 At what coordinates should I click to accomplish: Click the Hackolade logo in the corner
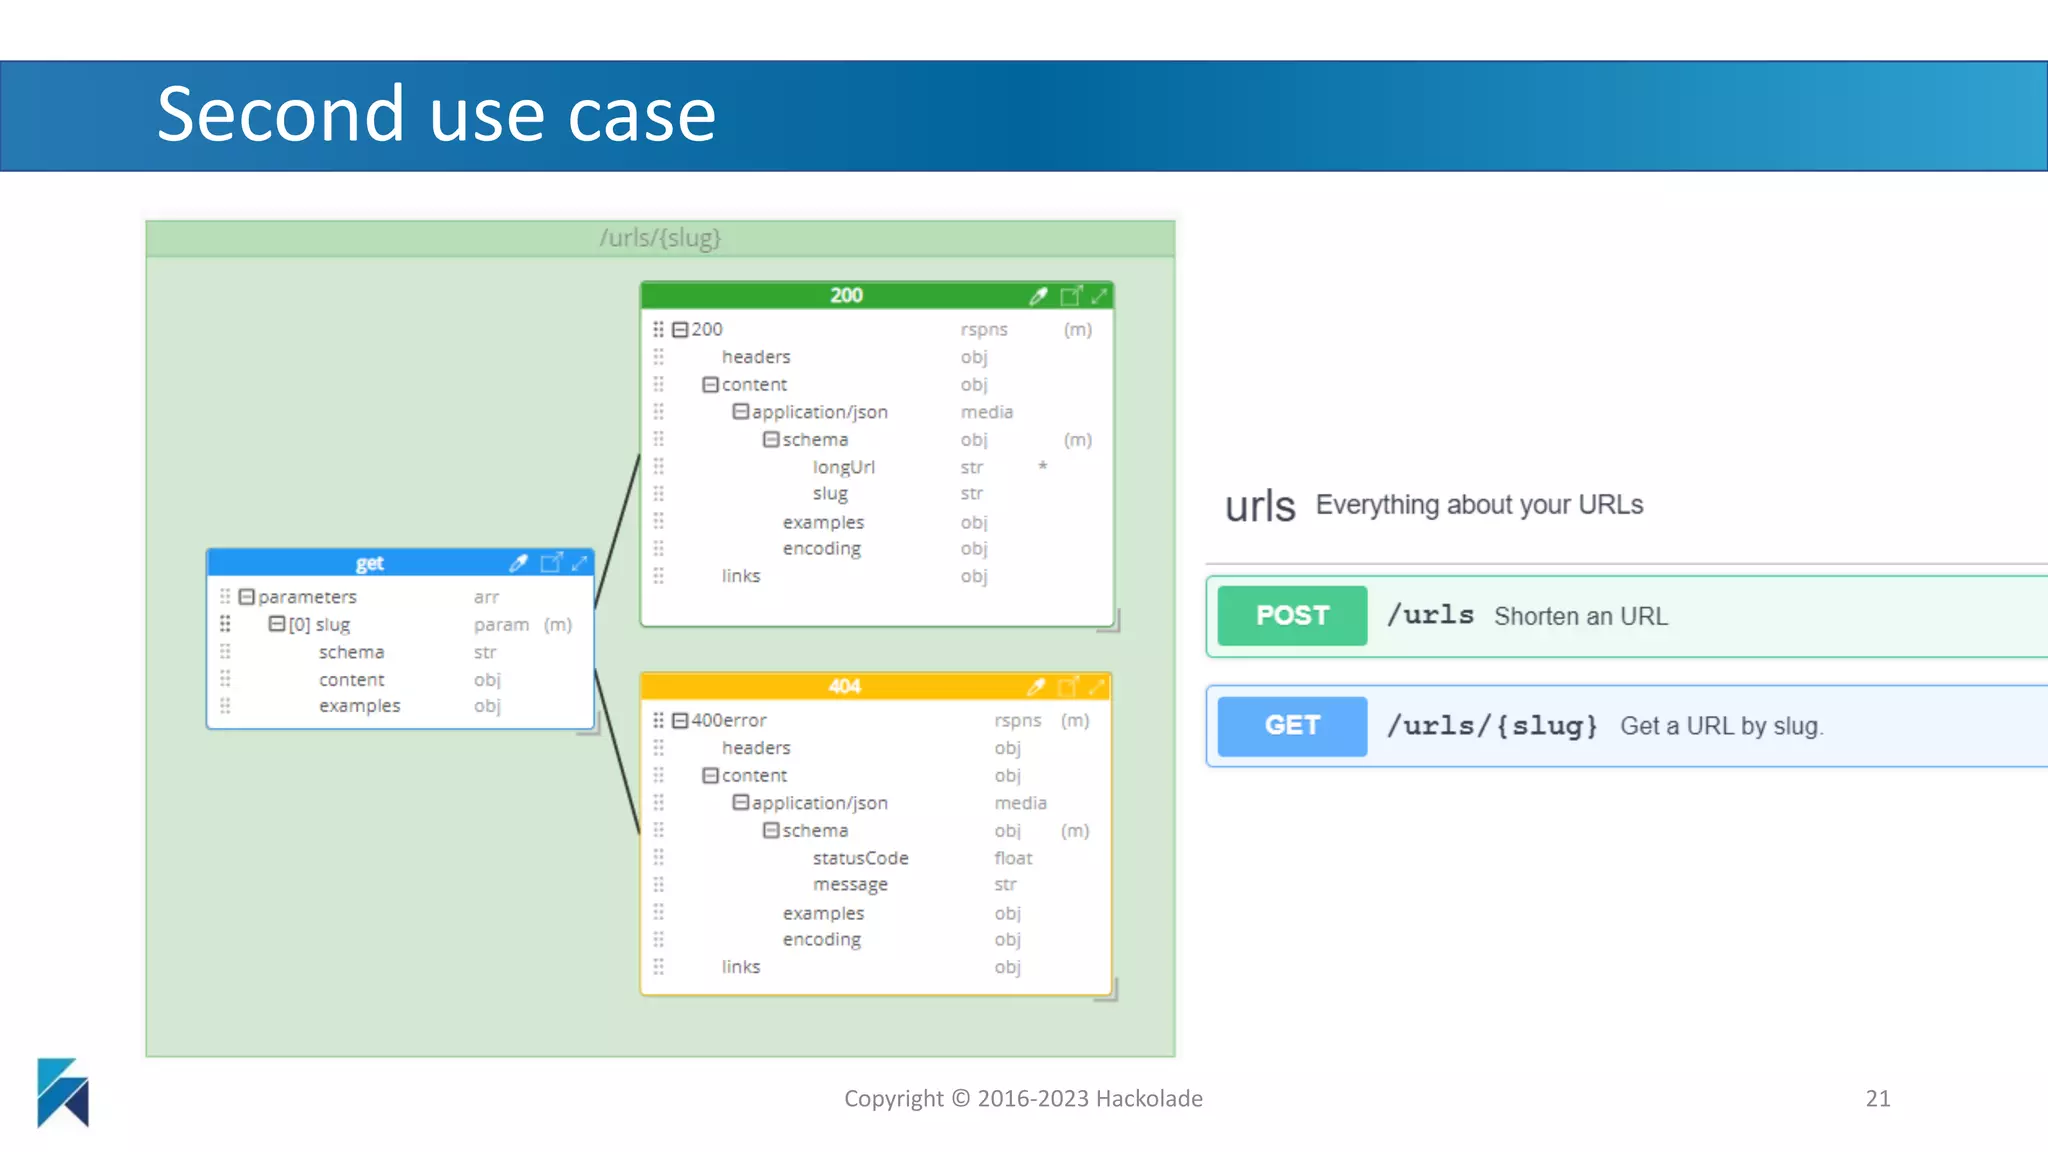point(63,1092)
